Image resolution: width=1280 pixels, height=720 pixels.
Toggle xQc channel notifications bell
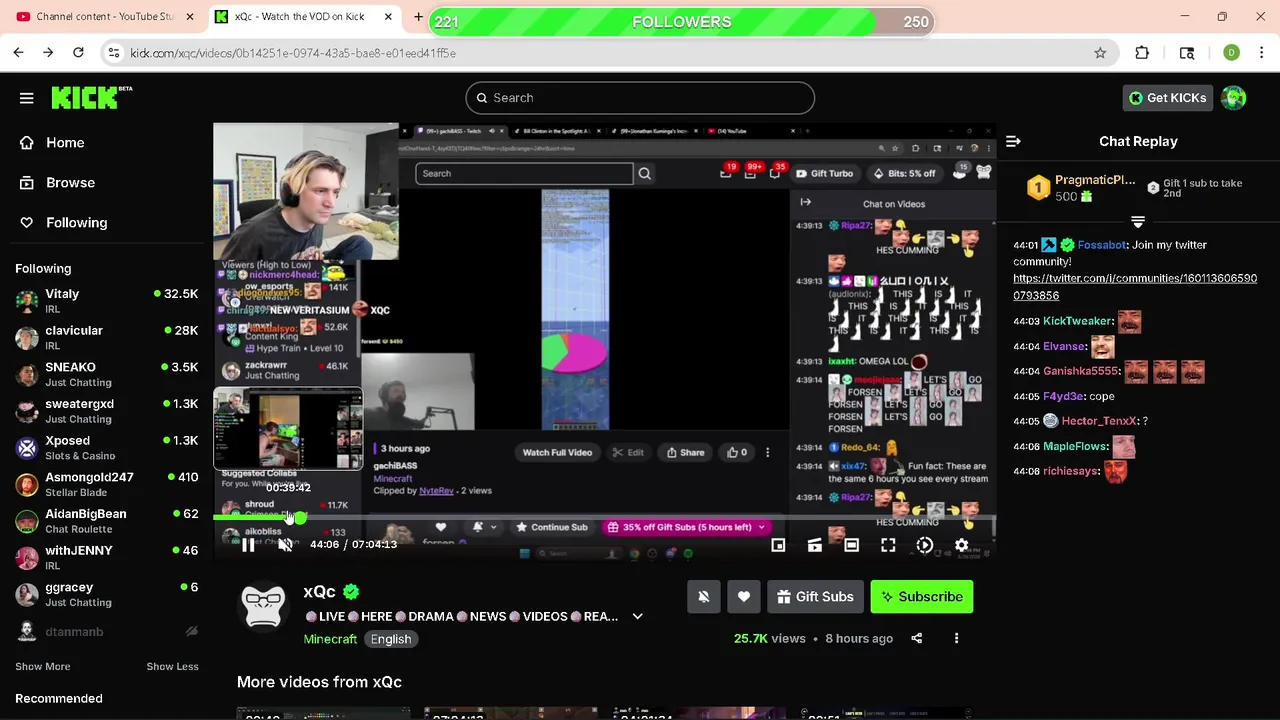tap(704, 597)
